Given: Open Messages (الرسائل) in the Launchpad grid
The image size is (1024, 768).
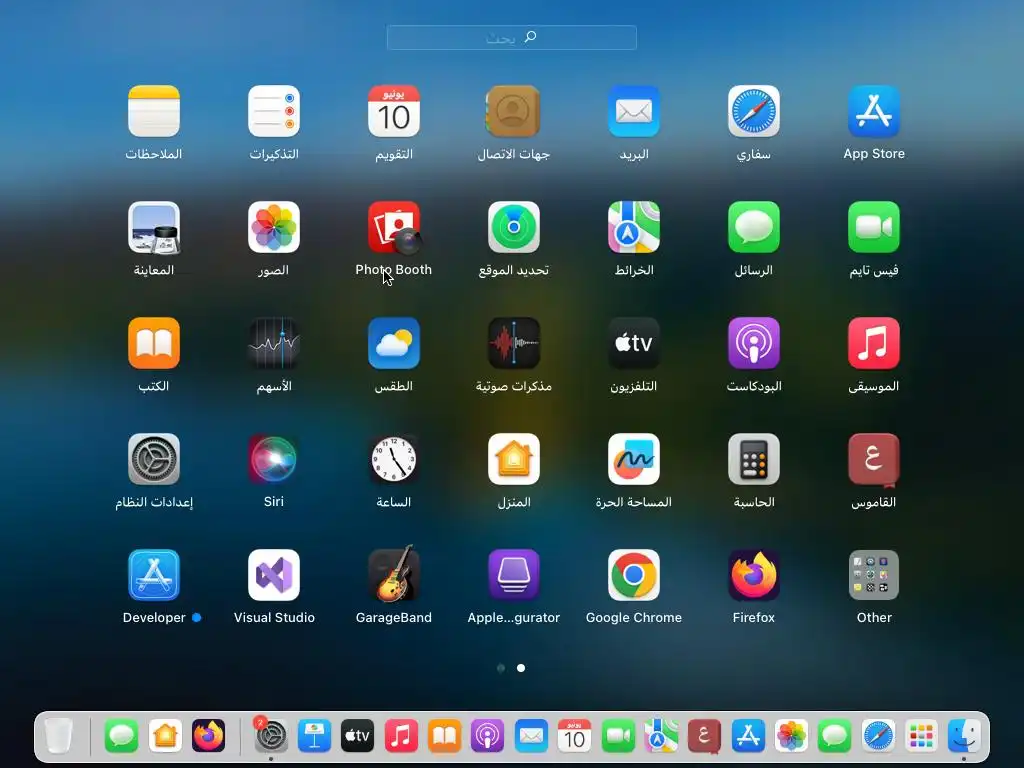Looking at the screenshot, I should 754,227.
